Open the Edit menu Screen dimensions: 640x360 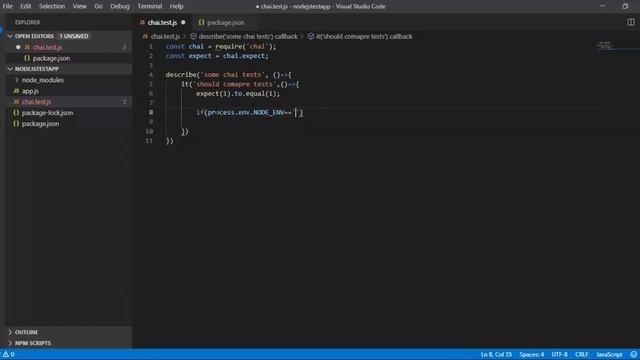click(25, 6)
